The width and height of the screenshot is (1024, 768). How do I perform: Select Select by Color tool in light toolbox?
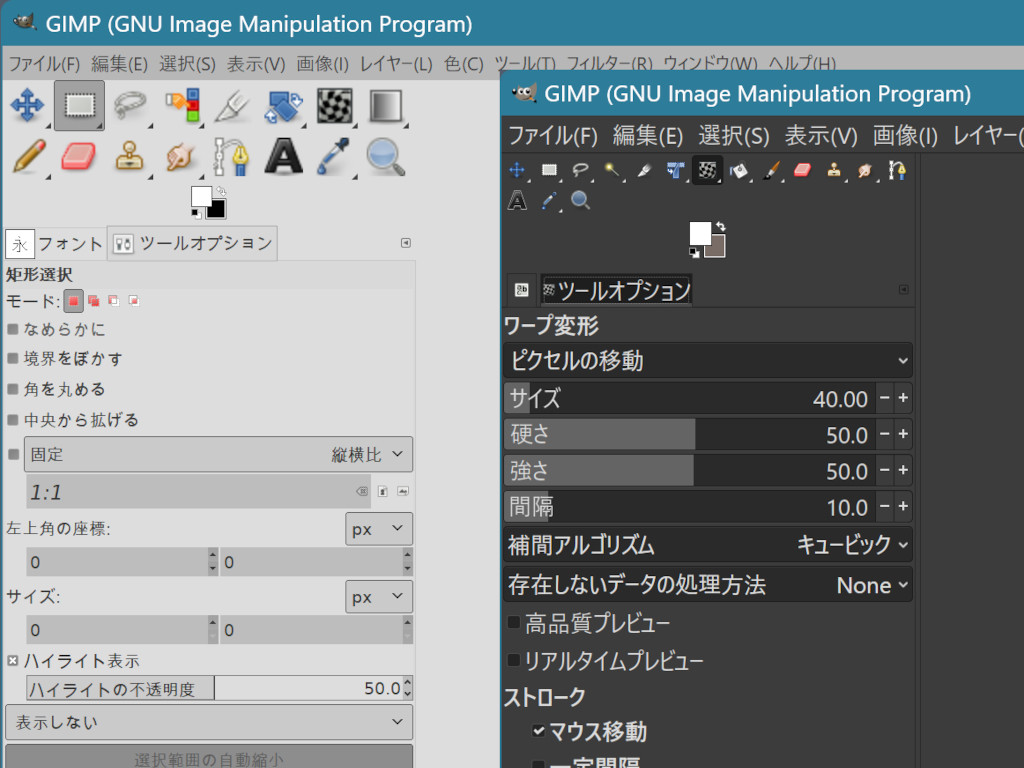click(x=182, y=105)
